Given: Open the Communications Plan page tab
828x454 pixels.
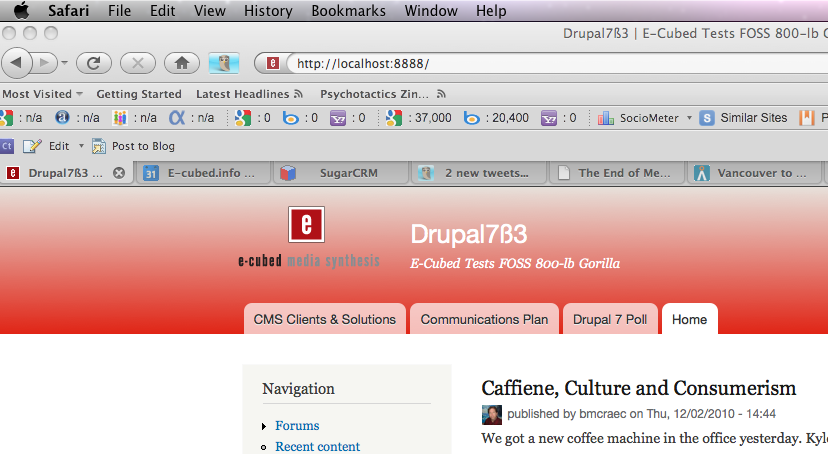Looking at the screenshot, I should click(x=484, y=319).
